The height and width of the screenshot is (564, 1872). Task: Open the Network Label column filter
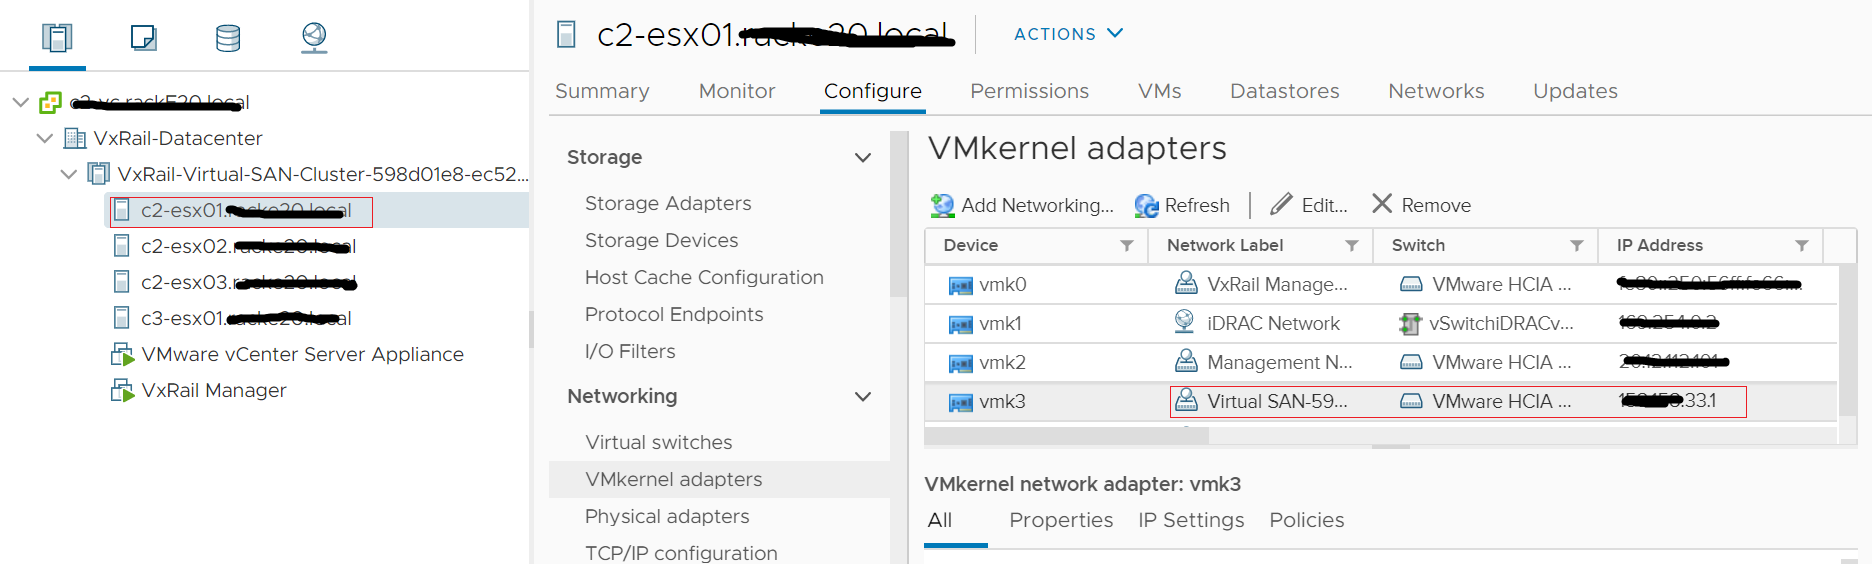(x=1352, y=246)
